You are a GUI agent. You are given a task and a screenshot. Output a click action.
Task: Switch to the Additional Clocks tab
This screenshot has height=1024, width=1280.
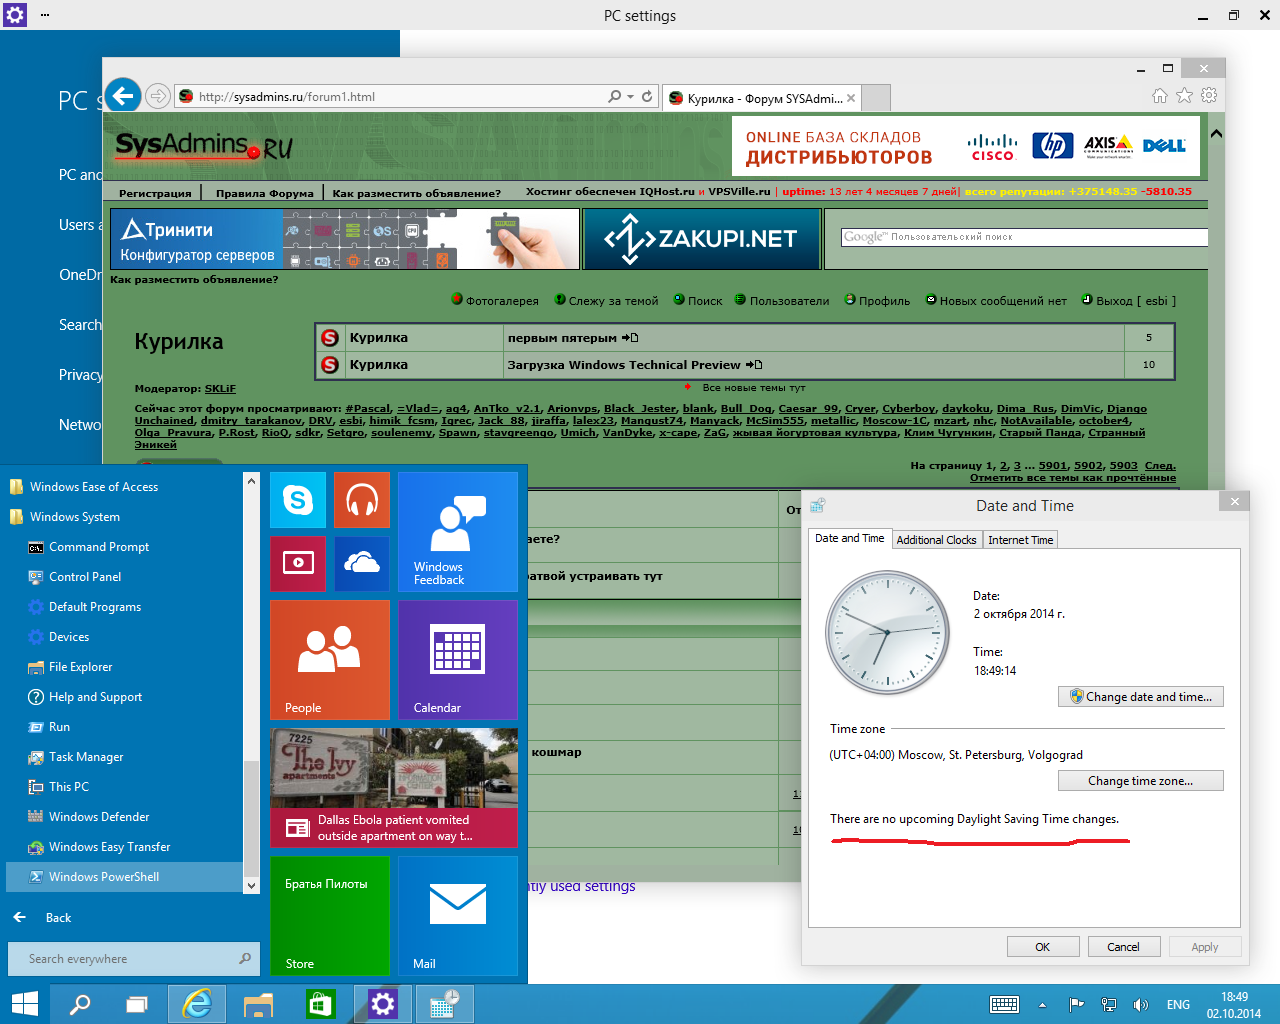pyautogui.click(x=936, y=540)
